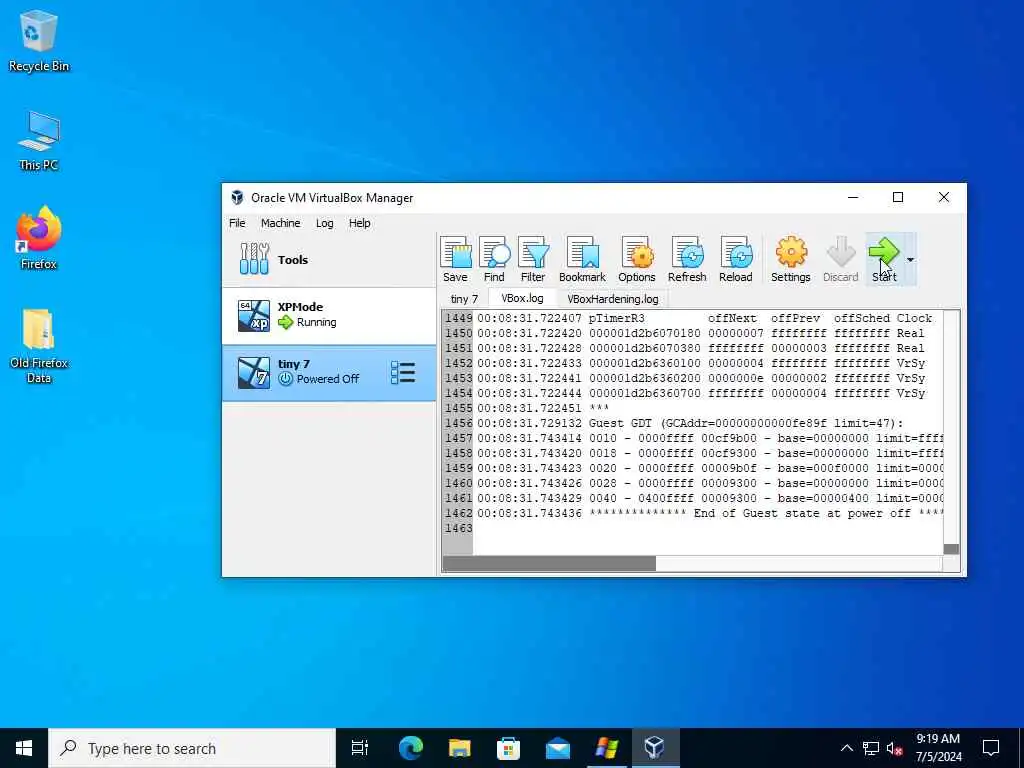Click the XPMode Running status text
Viewport: 1024px width, 768px height.
pyautogui.click(x=317, y=322)
